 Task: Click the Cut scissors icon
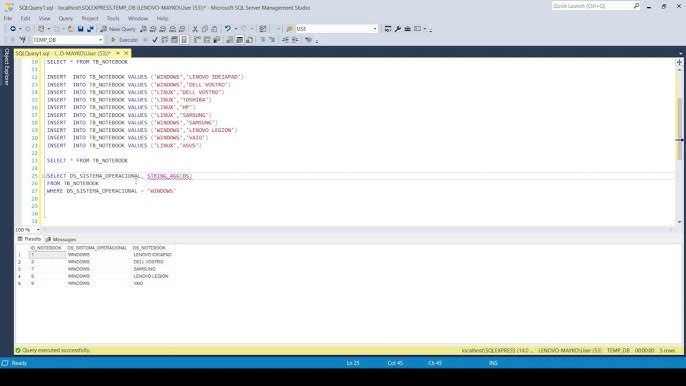(195, 29)
